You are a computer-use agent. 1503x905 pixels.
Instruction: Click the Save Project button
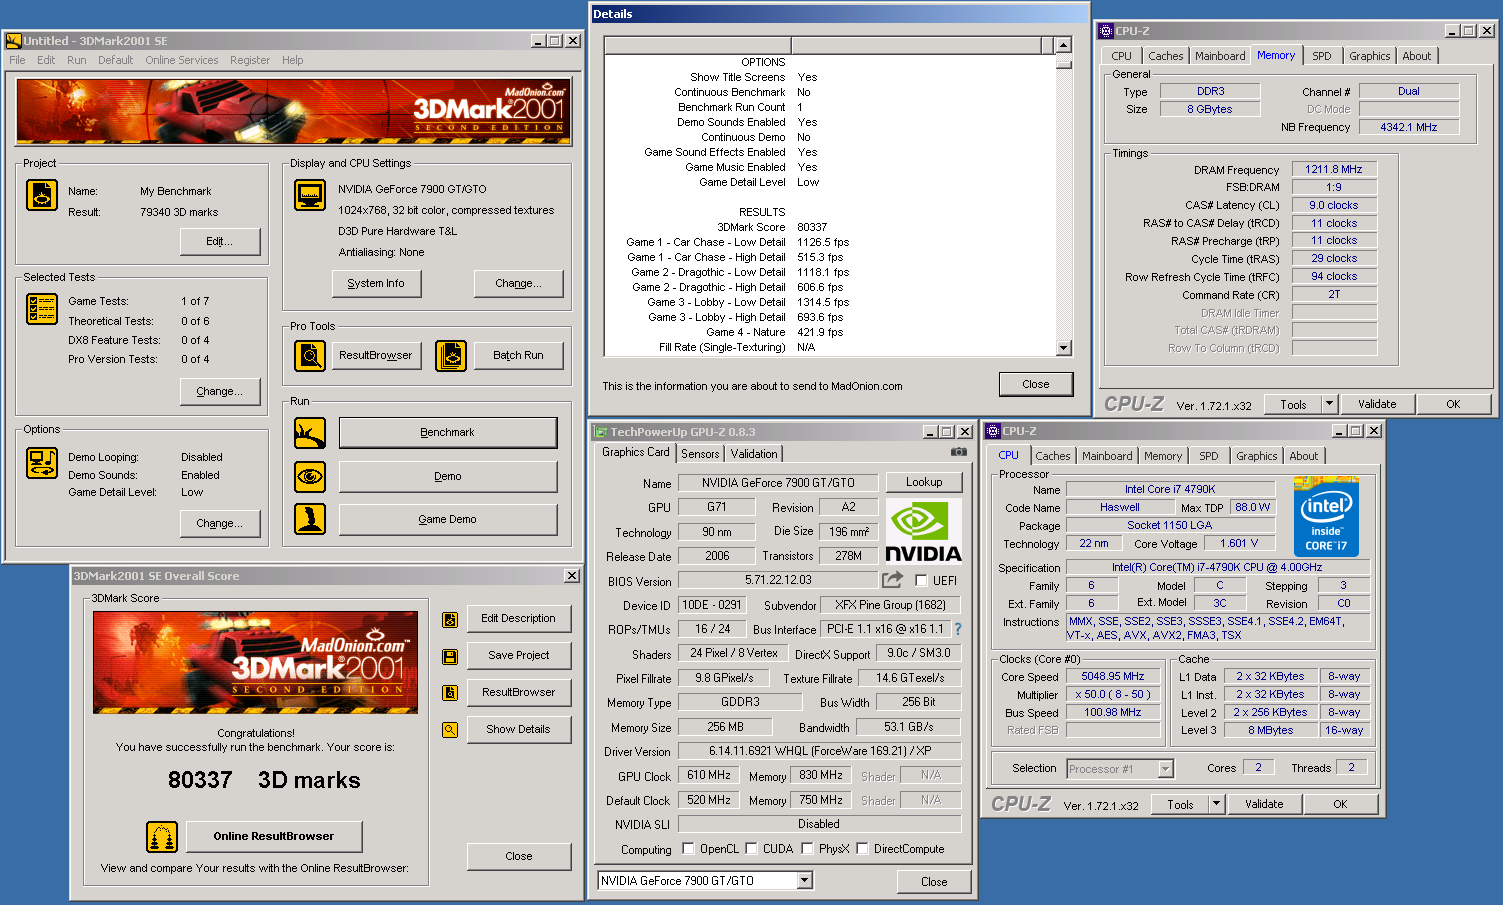pyautogui.click(x=518, y=656)
